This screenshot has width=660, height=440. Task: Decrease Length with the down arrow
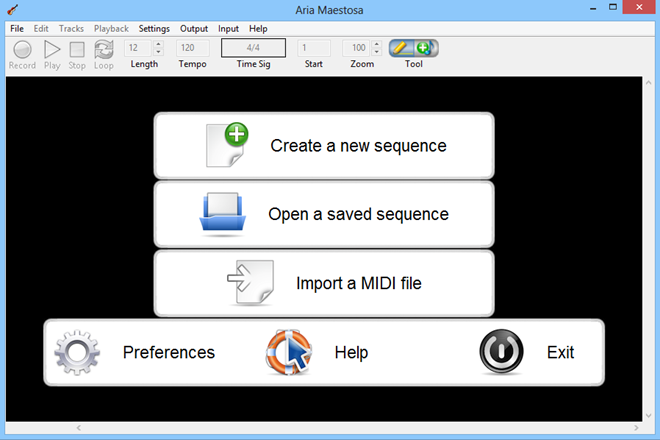tap(158, 52)
